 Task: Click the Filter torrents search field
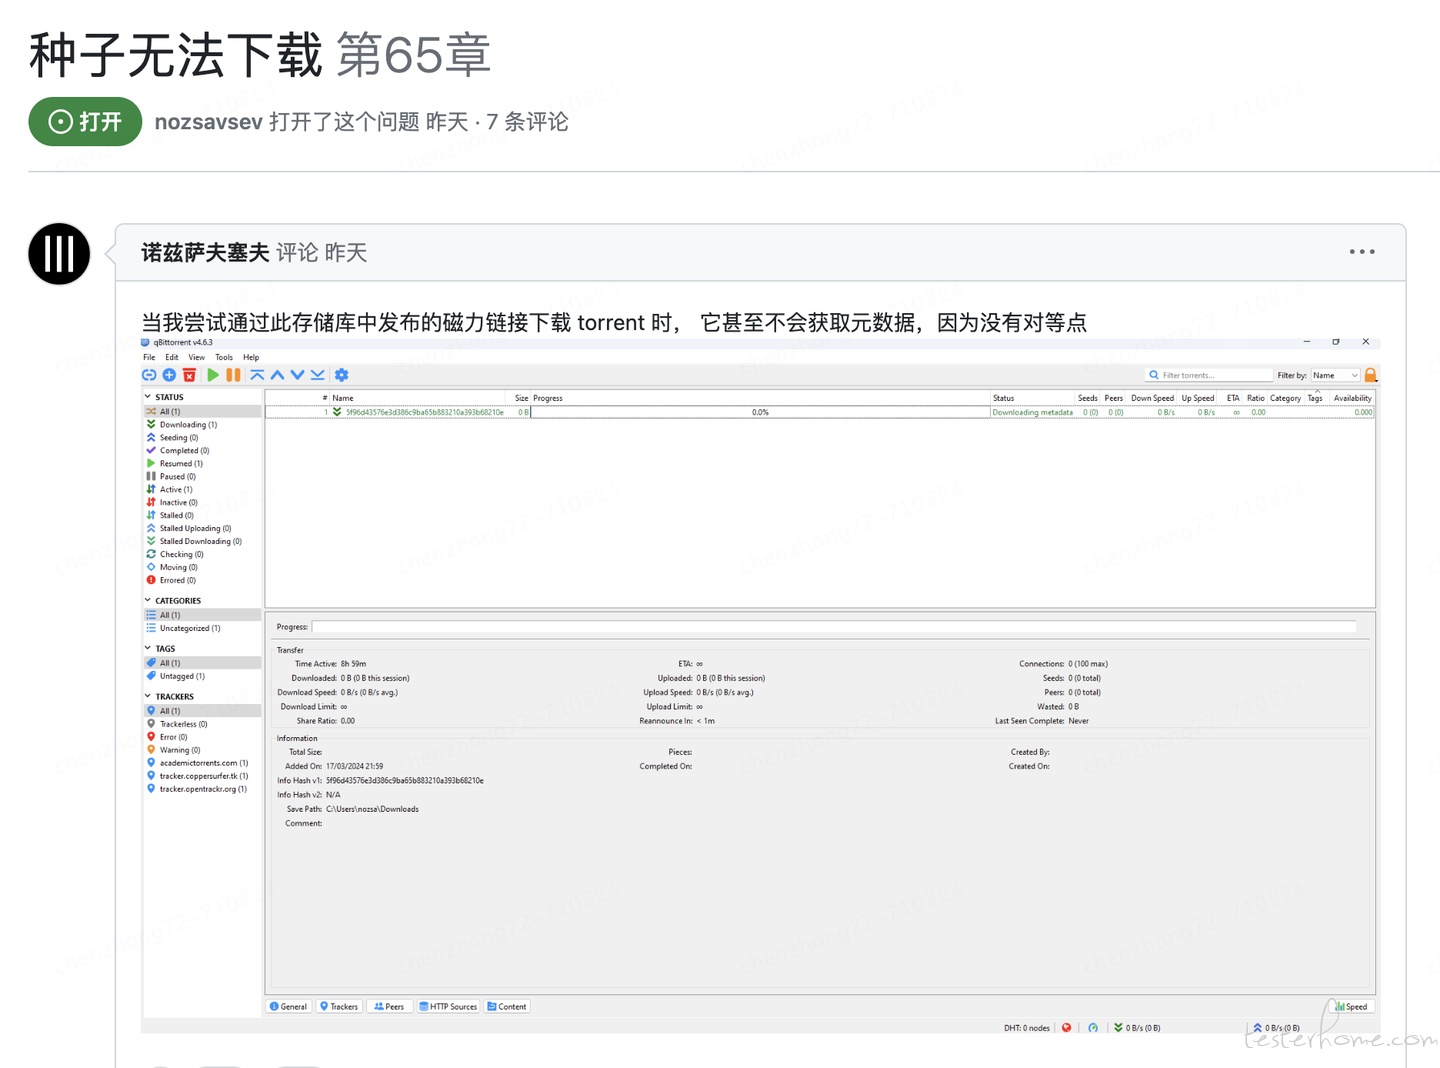pyautogui.click(x=1208, y=375)
